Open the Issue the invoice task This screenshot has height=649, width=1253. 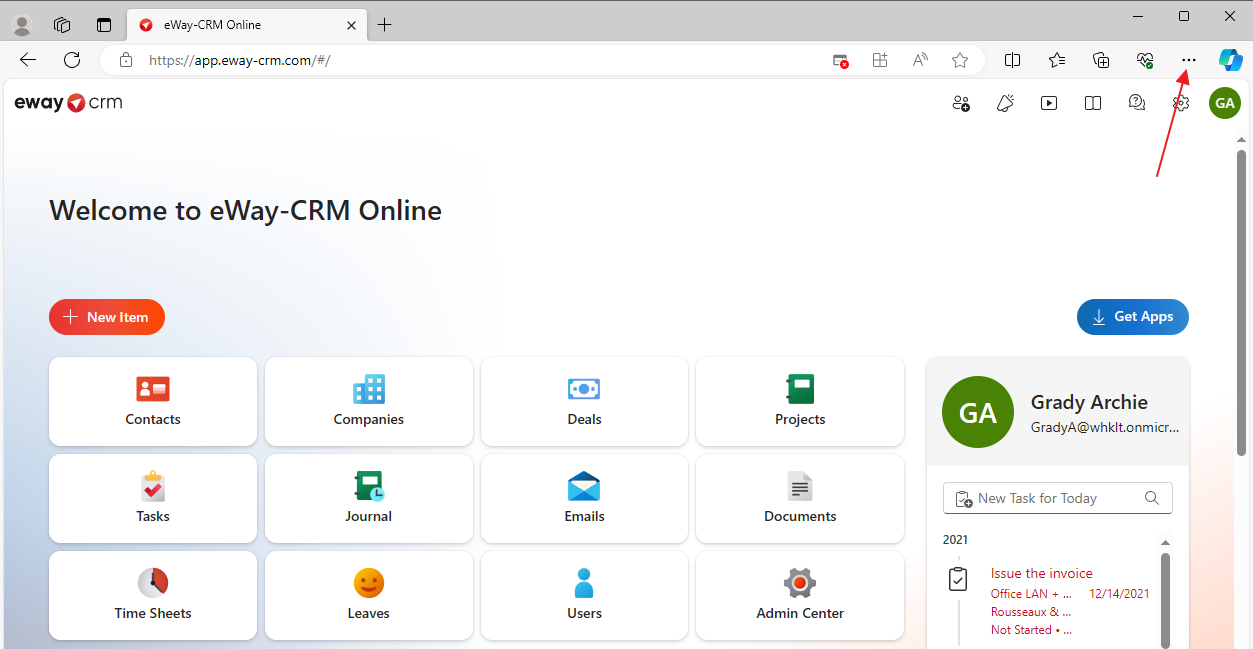1041,573
